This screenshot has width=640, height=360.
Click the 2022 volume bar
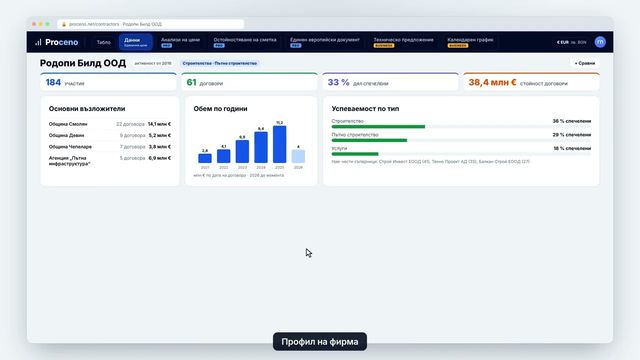tap(224, 156)
